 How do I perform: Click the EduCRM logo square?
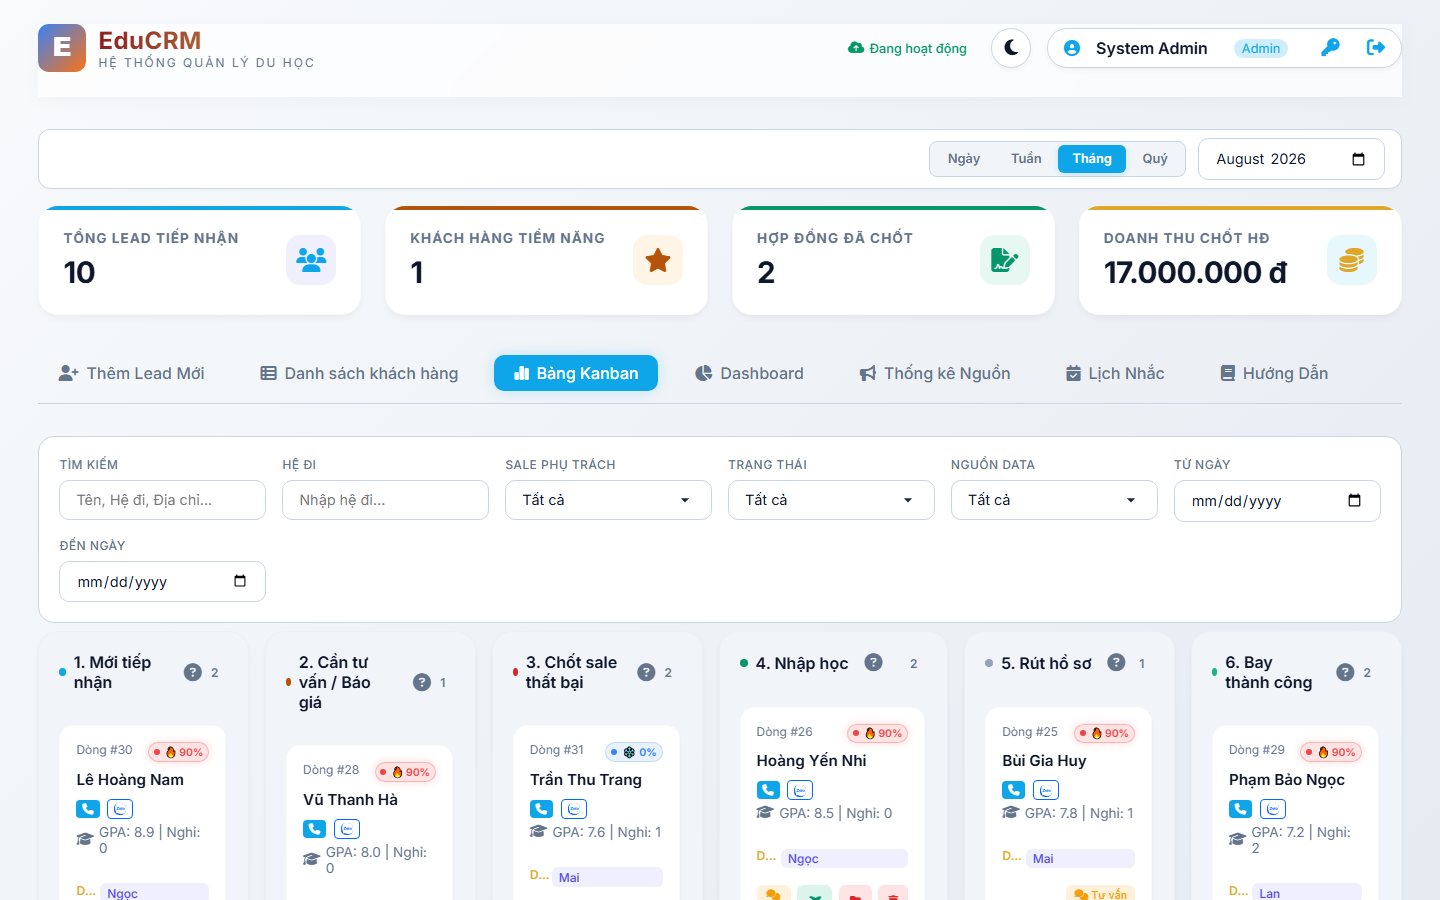(x=62, y=48)
